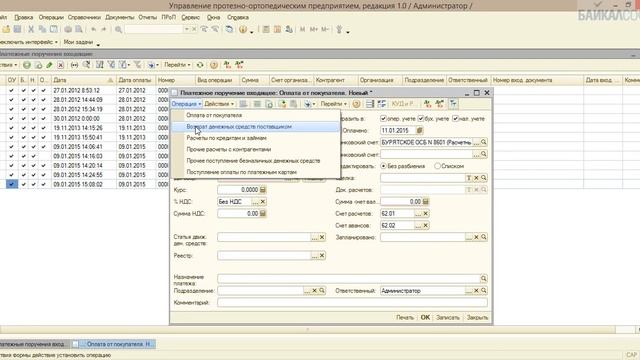Click the Print icon in the main toolbar
This screenshot has width=640, height=360.
pyautogui.click(x=68, y=29)
